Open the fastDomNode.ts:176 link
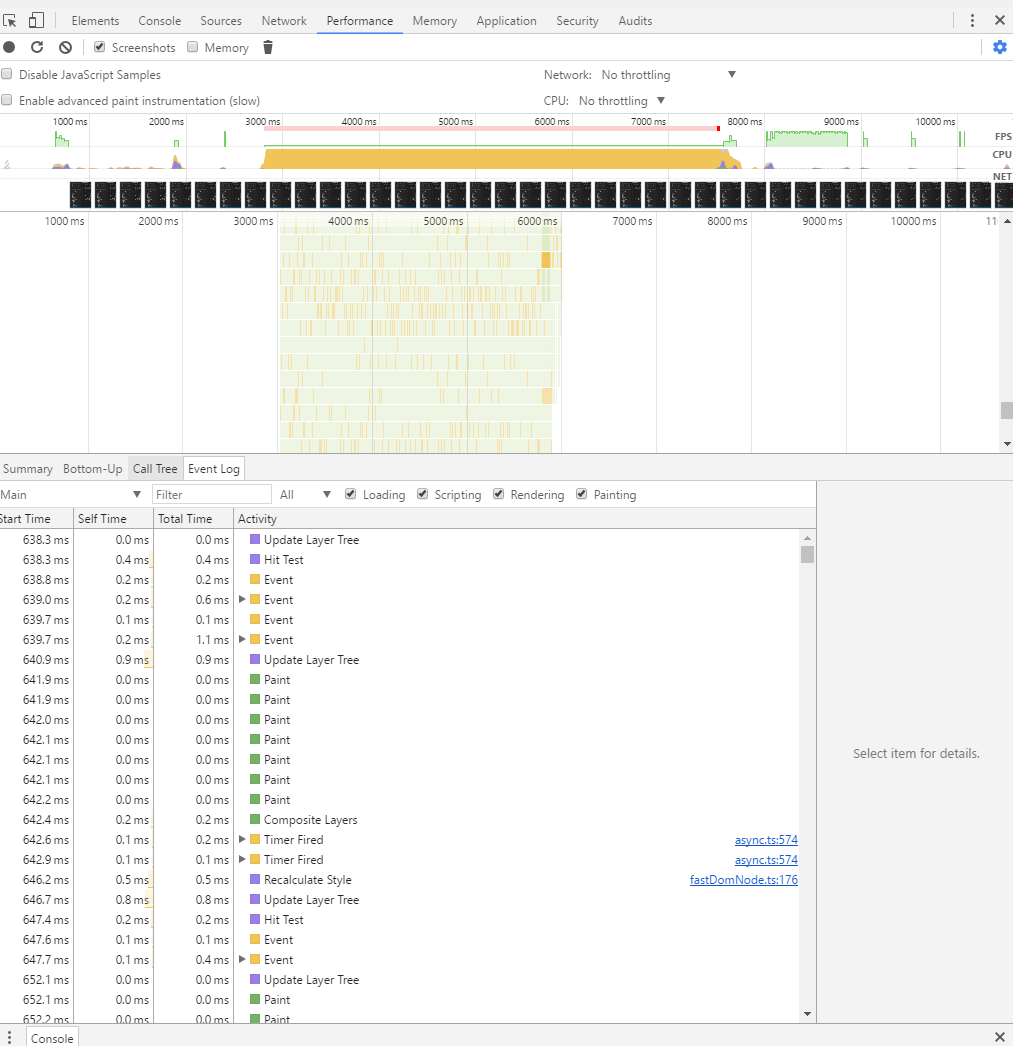Screen dimensions: 1013x1046 [744, 879]
